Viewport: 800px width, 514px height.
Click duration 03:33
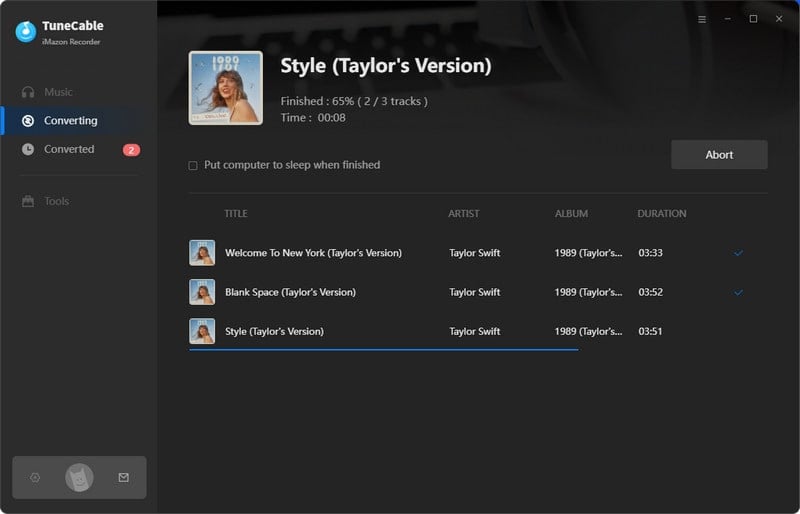coord(651,253)
